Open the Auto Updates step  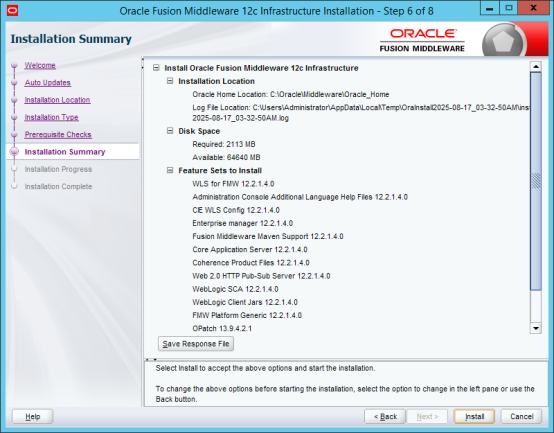(x=48, y=83)
